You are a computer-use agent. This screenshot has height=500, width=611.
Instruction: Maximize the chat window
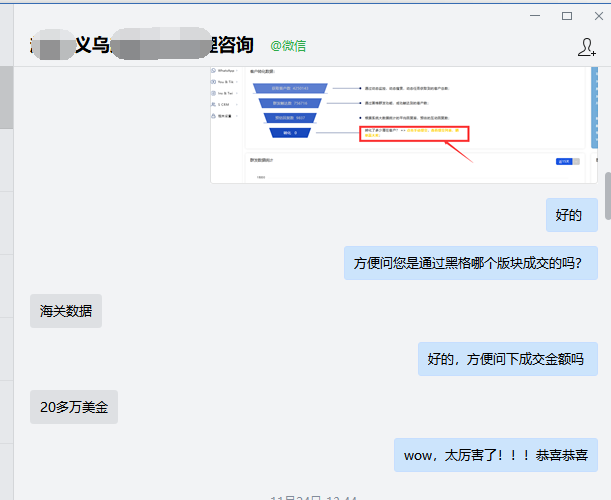click(x=567, y=15)
